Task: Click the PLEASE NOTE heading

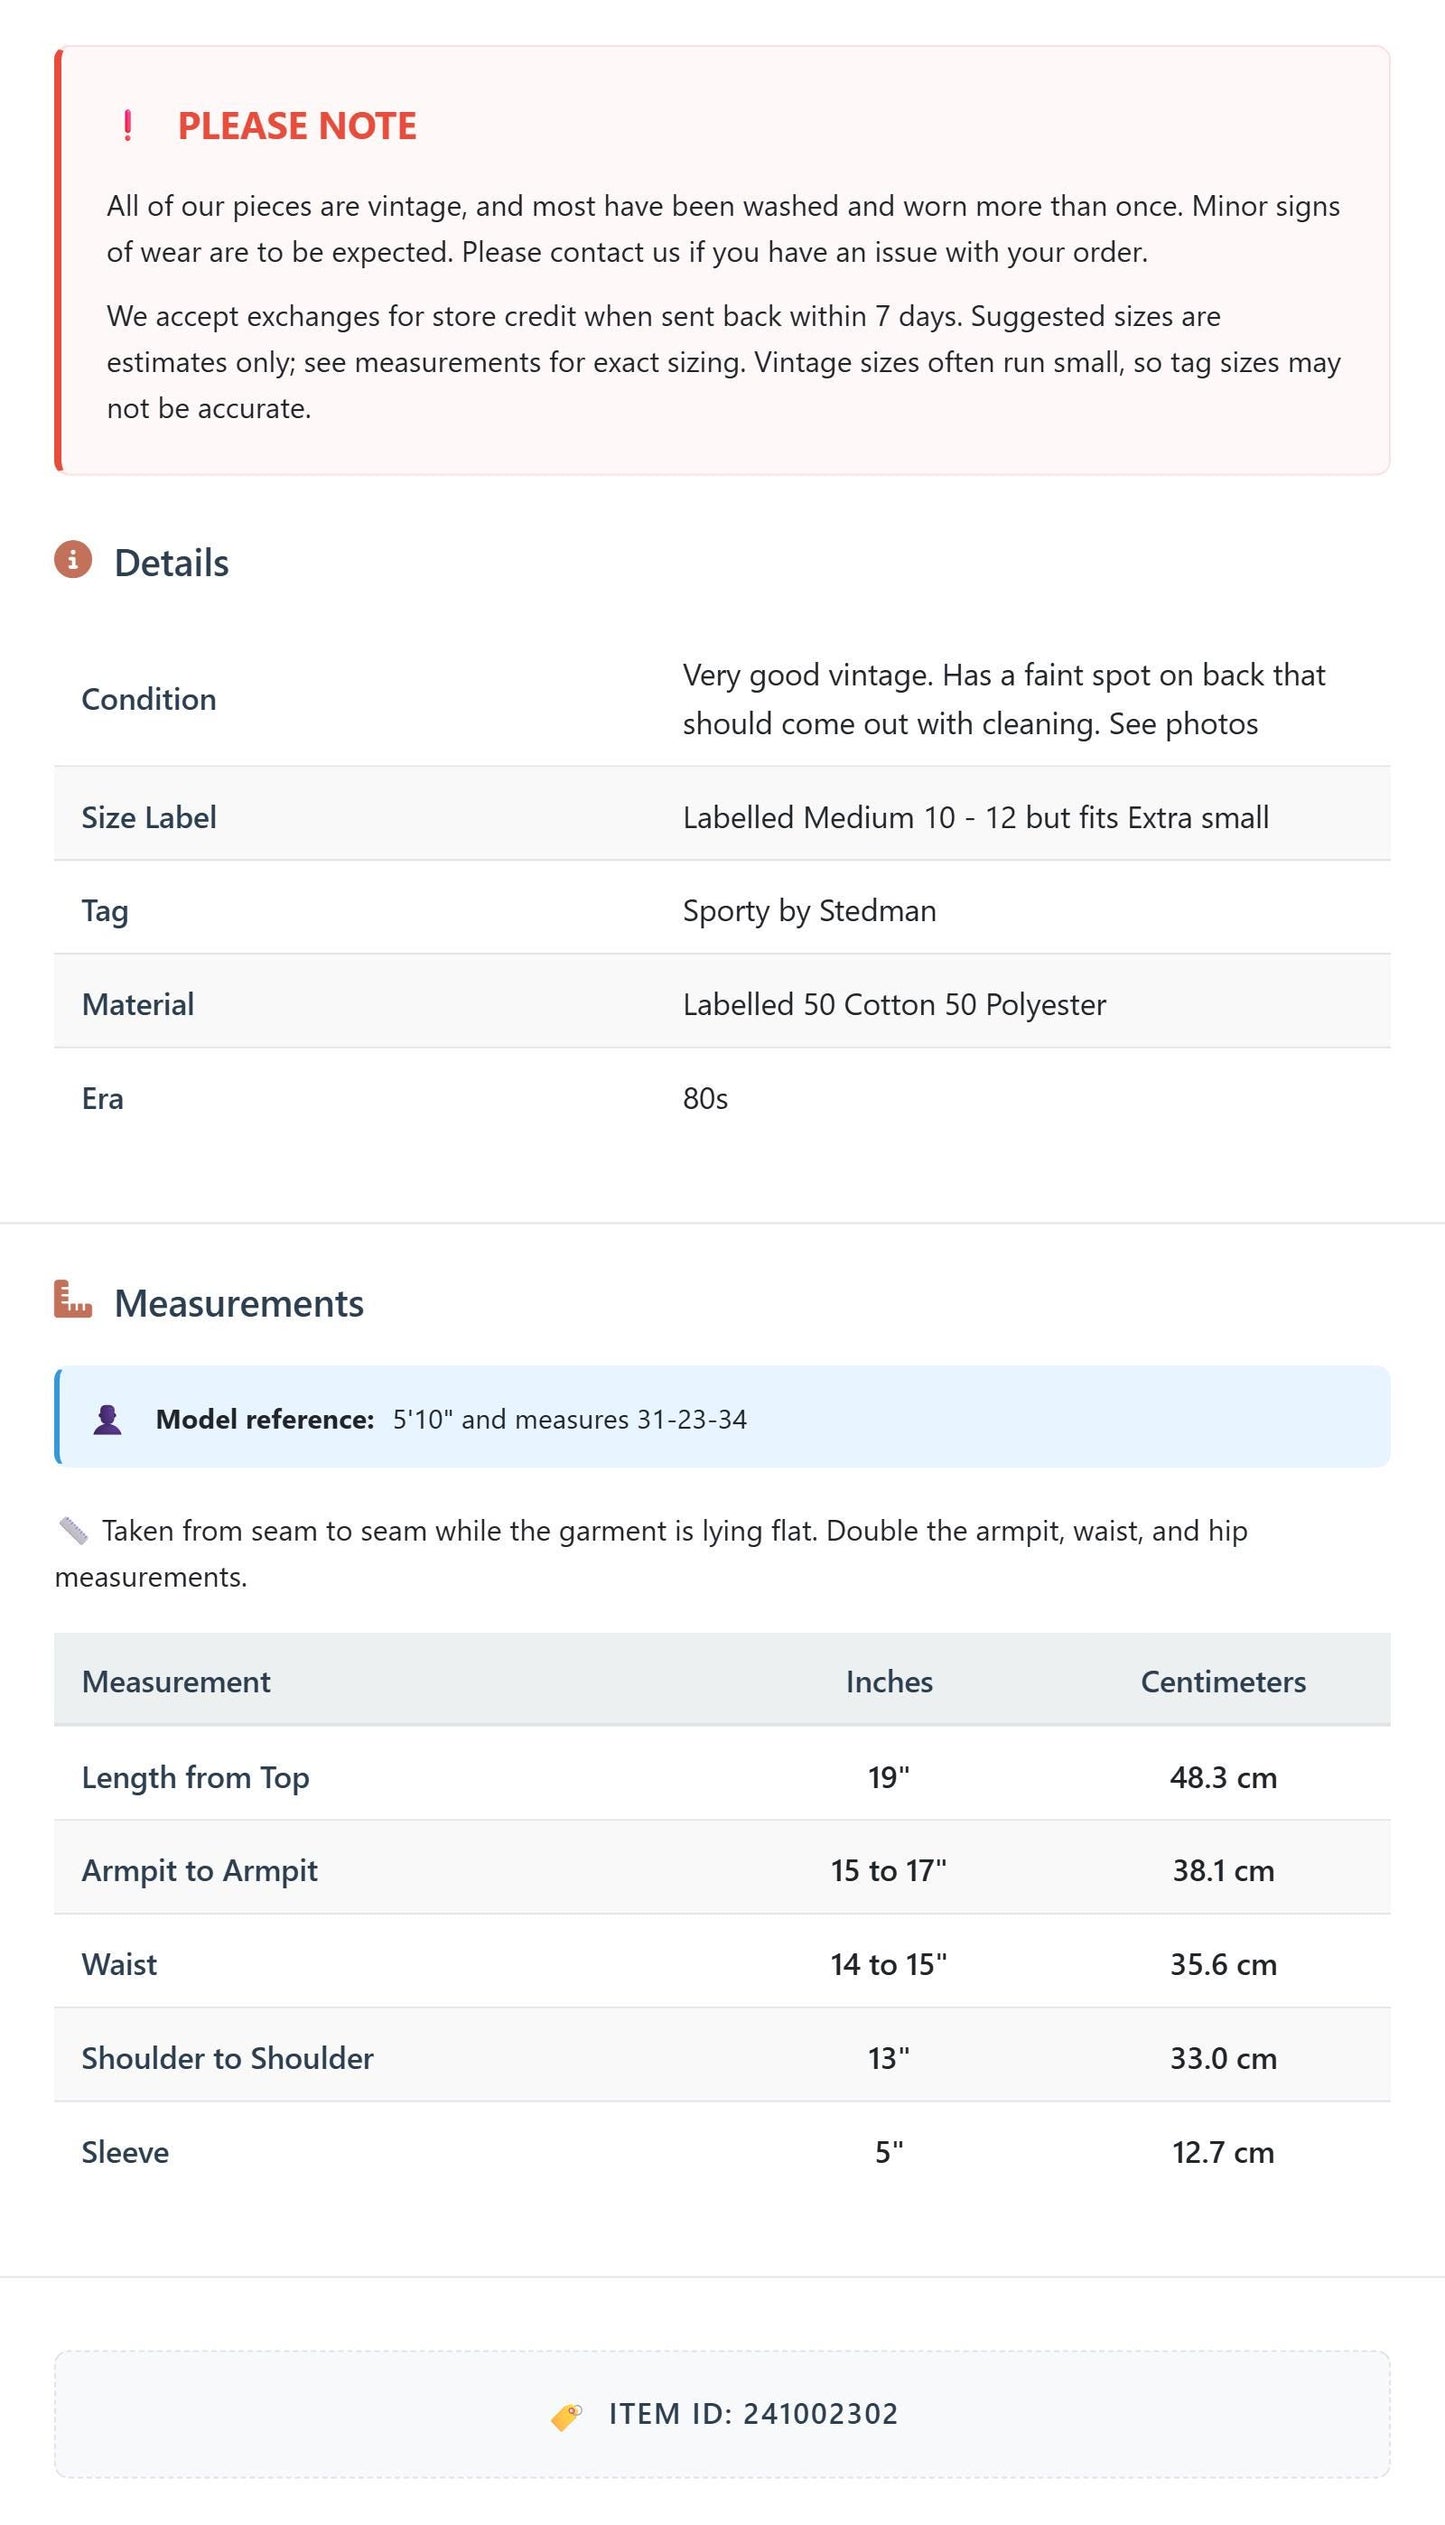Action: coord(297,126)
